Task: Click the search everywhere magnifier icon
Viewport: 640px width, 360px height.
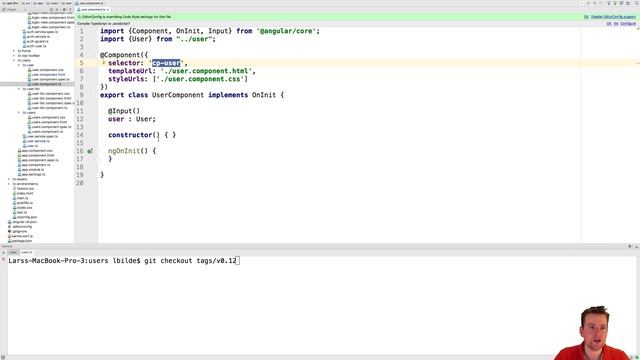Action: click(637, 3)
